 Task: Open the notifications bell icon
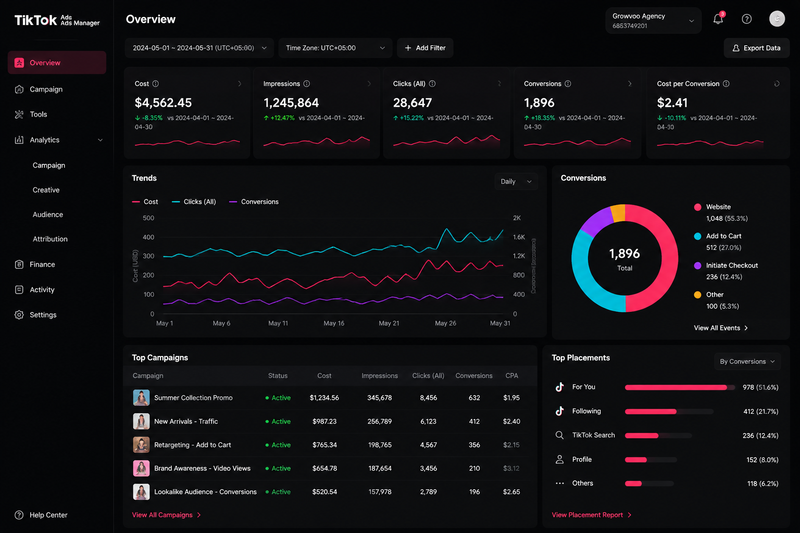point(718,19)
